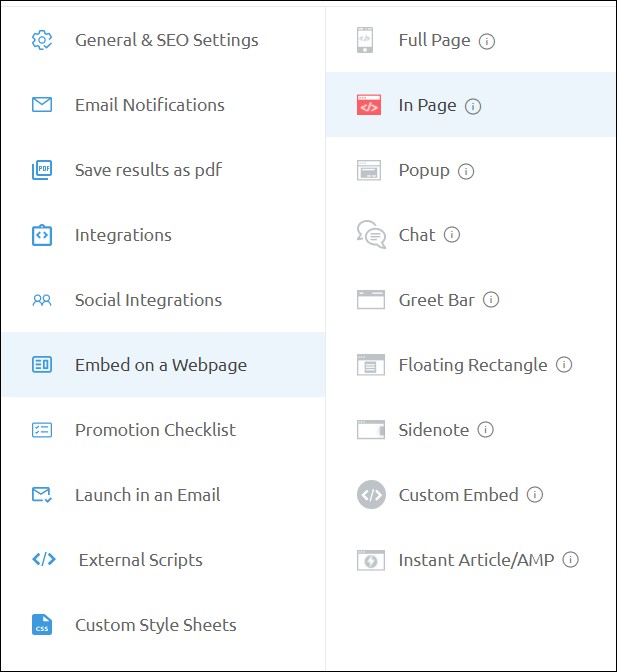Choose the Sidenote embed type

(433, 430)
